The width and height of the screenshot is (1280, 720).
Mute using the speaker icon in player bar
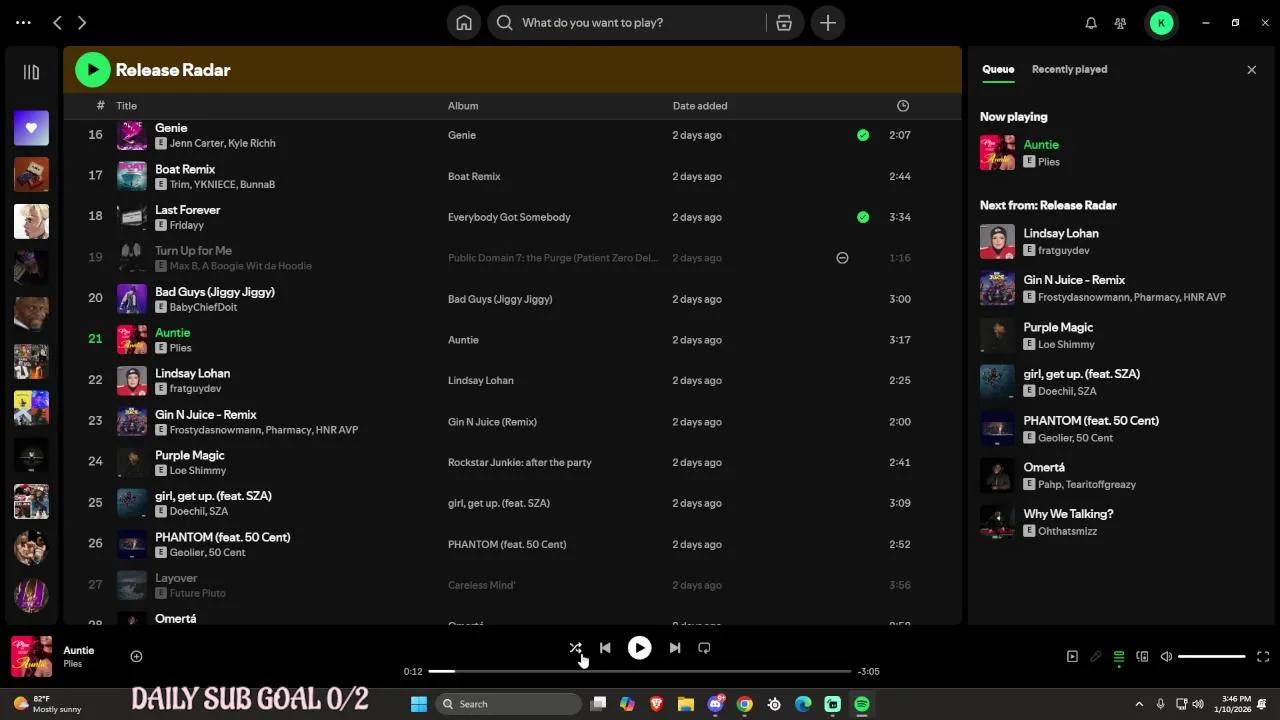[1166, 657]
